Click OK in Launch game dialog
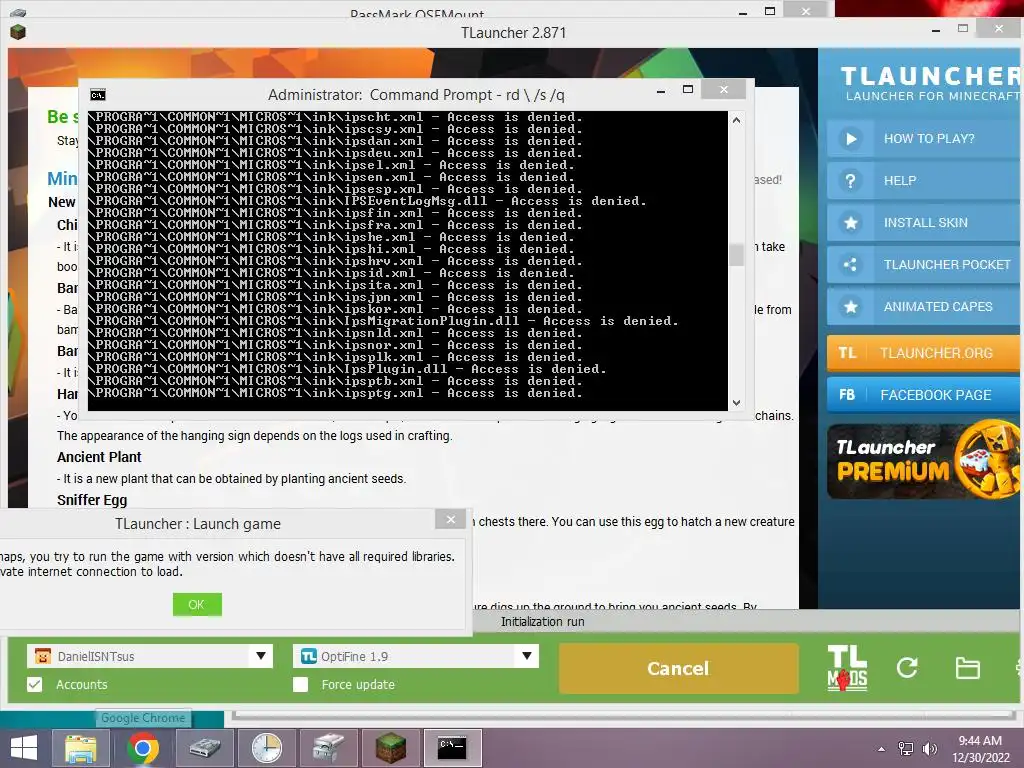This screenshot has height=768, width=1024. (197, 604)
